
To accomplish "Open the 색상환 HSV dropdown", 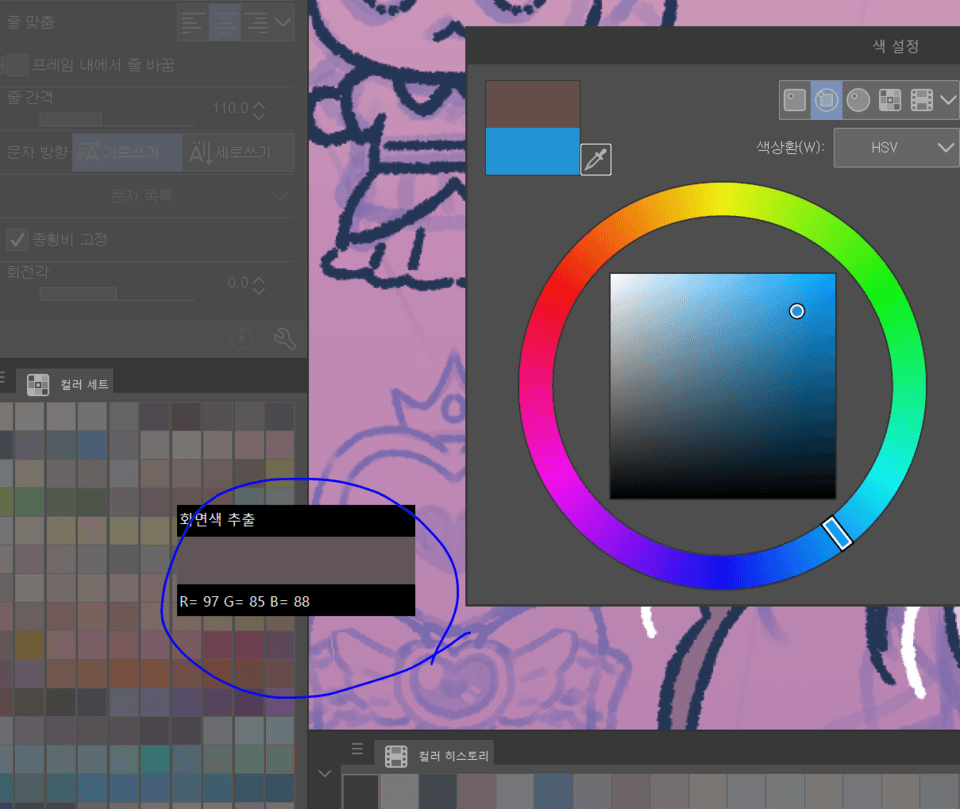I will point(896,148).
